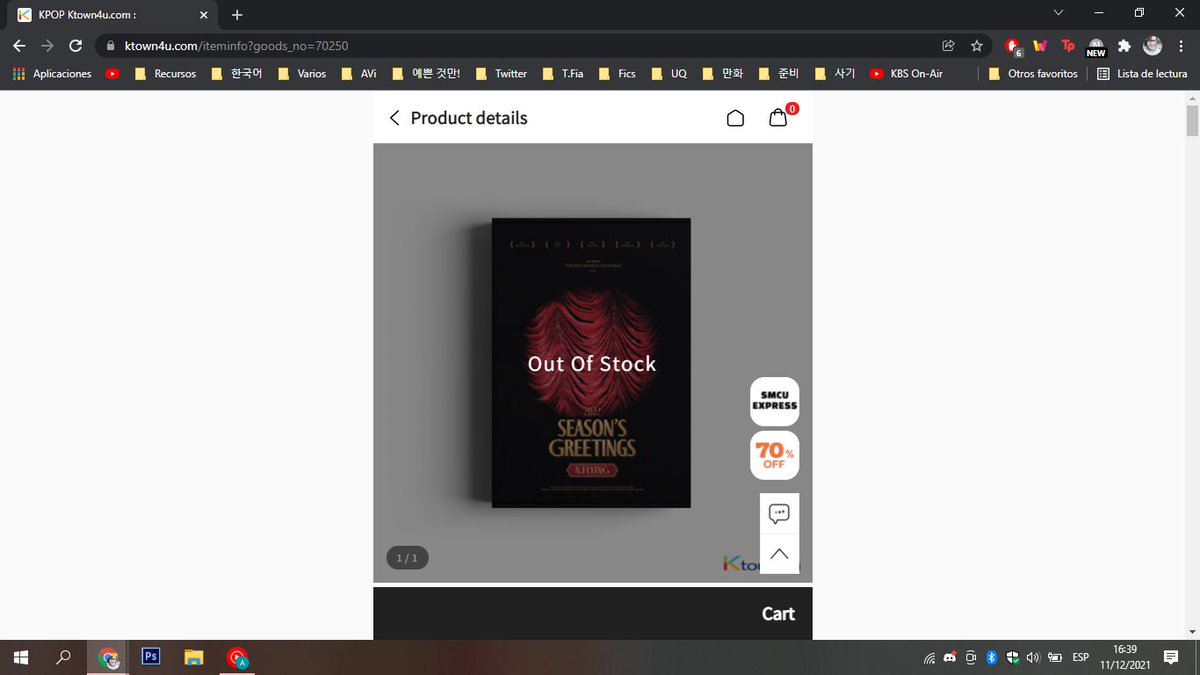Open Varios bookmark folder
This screenshot has width=1200, height=675.
tap(303, 74)
